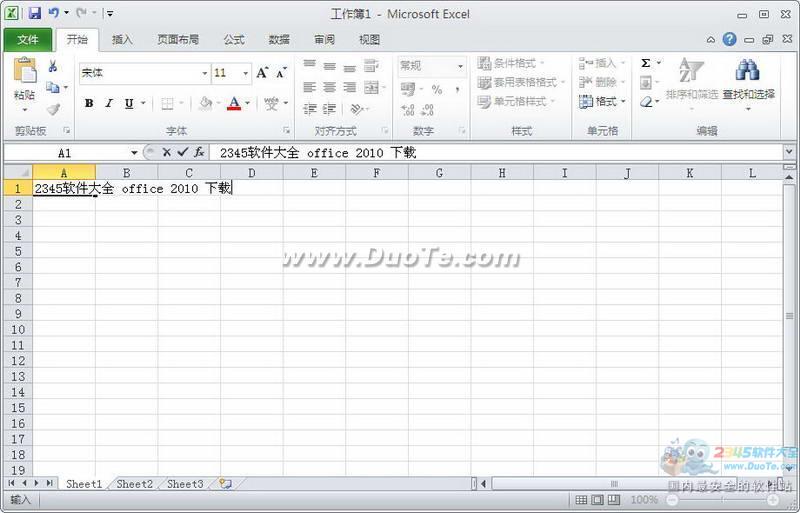The height and width of the screenshot is (513, 800).
Task: Switch to the 插入 tab
Action: tap(122, 40)
